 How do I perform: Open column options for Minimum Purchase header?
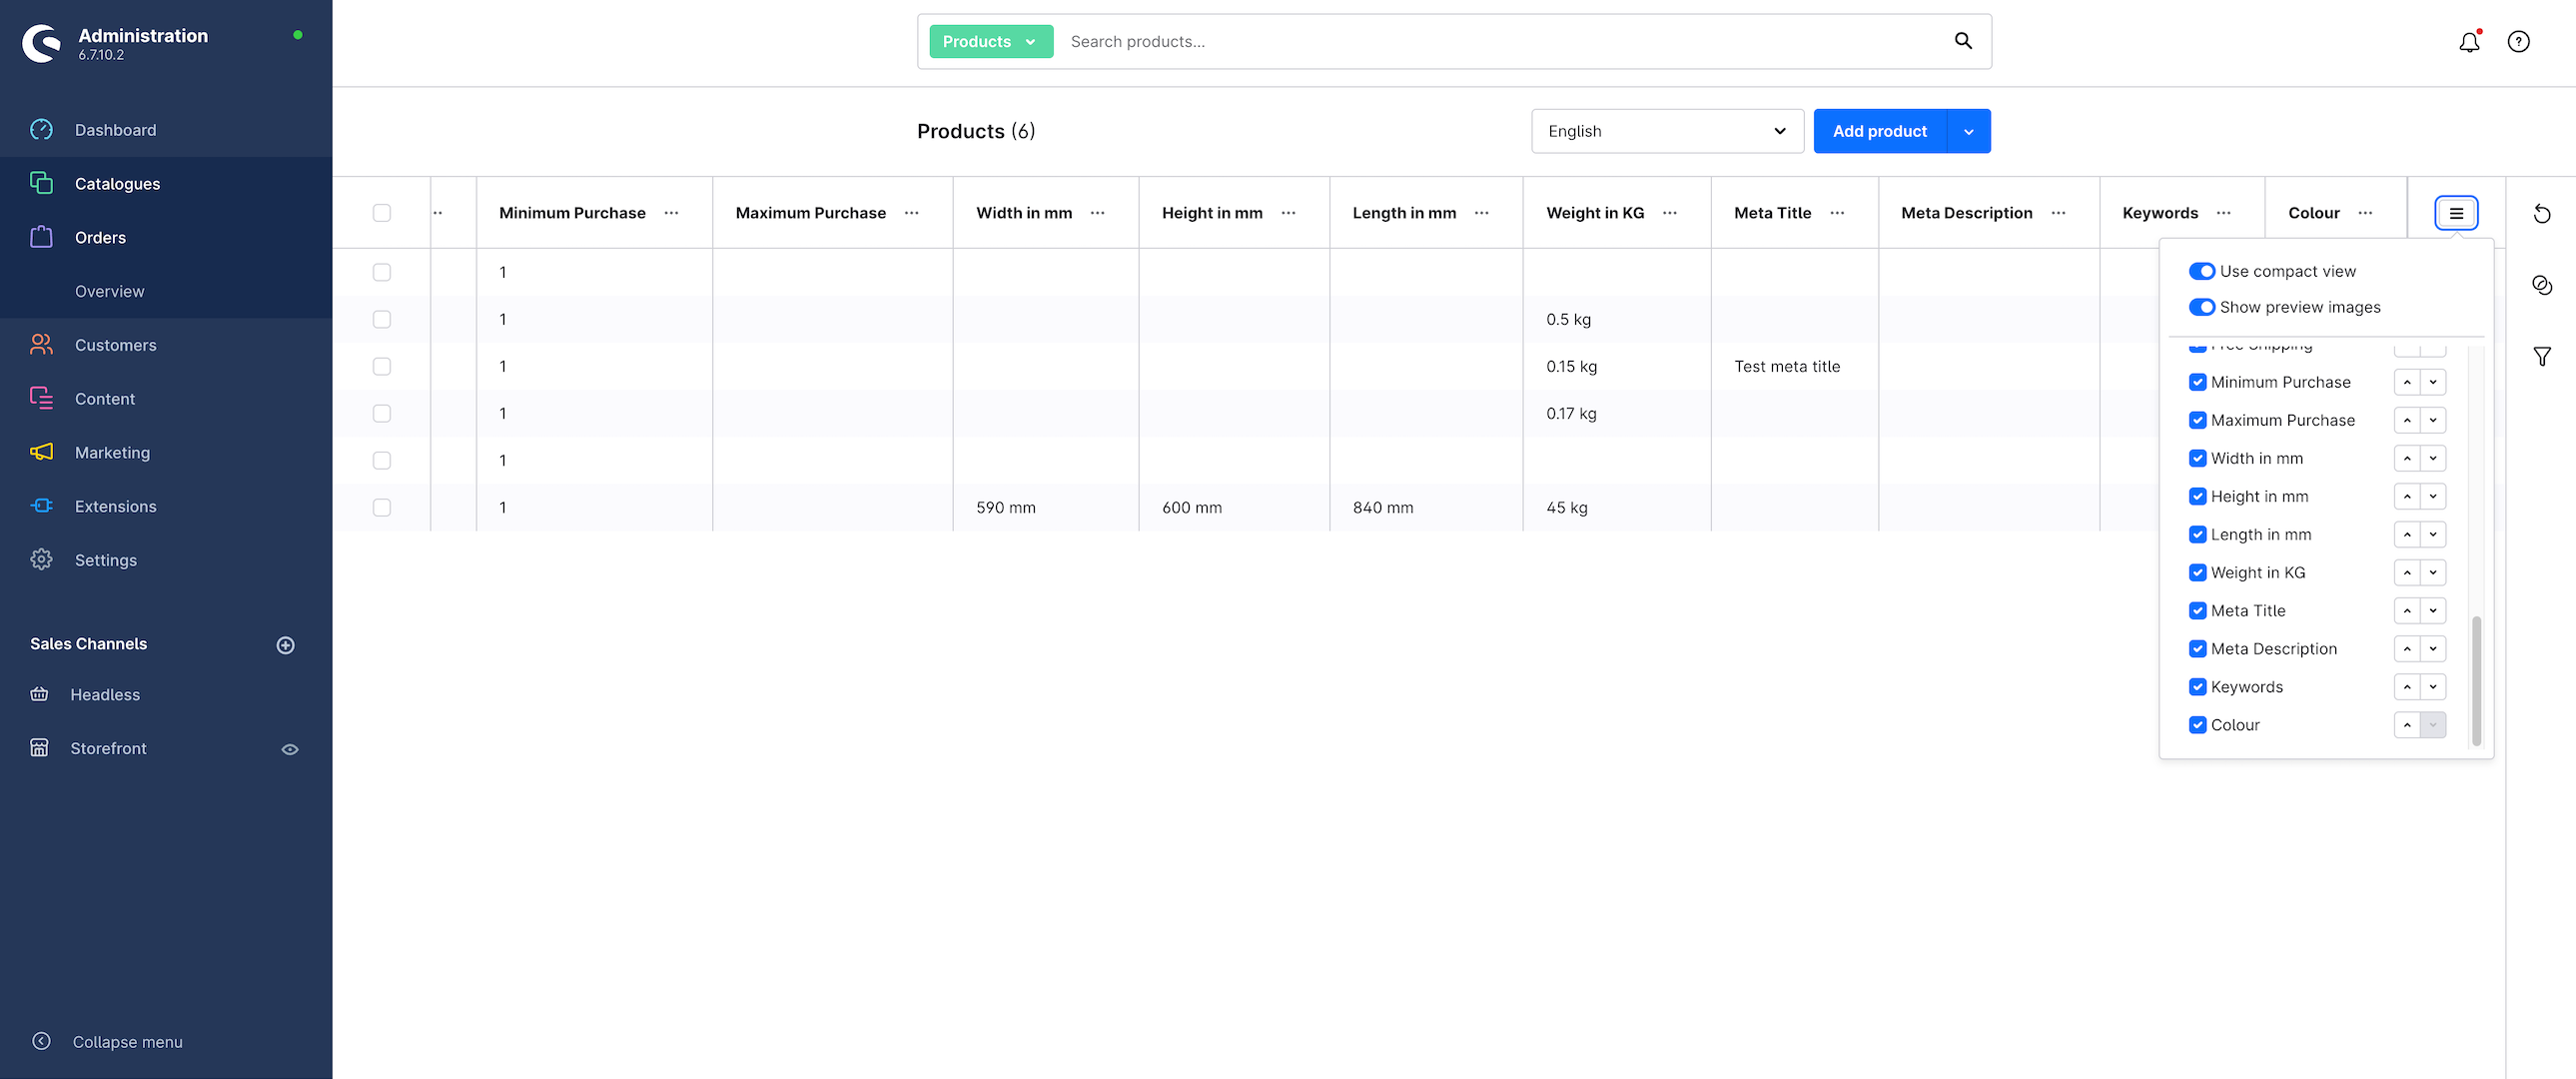click(x=671, y=213)
